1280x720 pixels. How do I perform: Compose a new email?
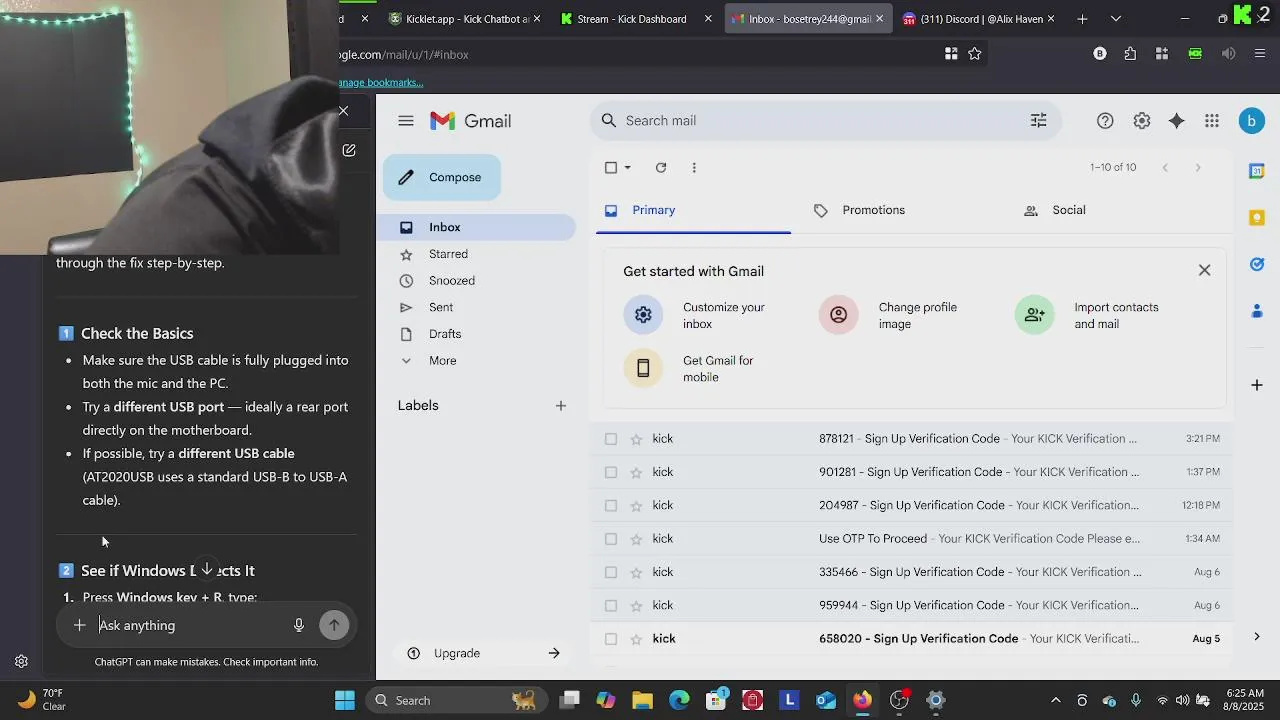click(441, 178)
